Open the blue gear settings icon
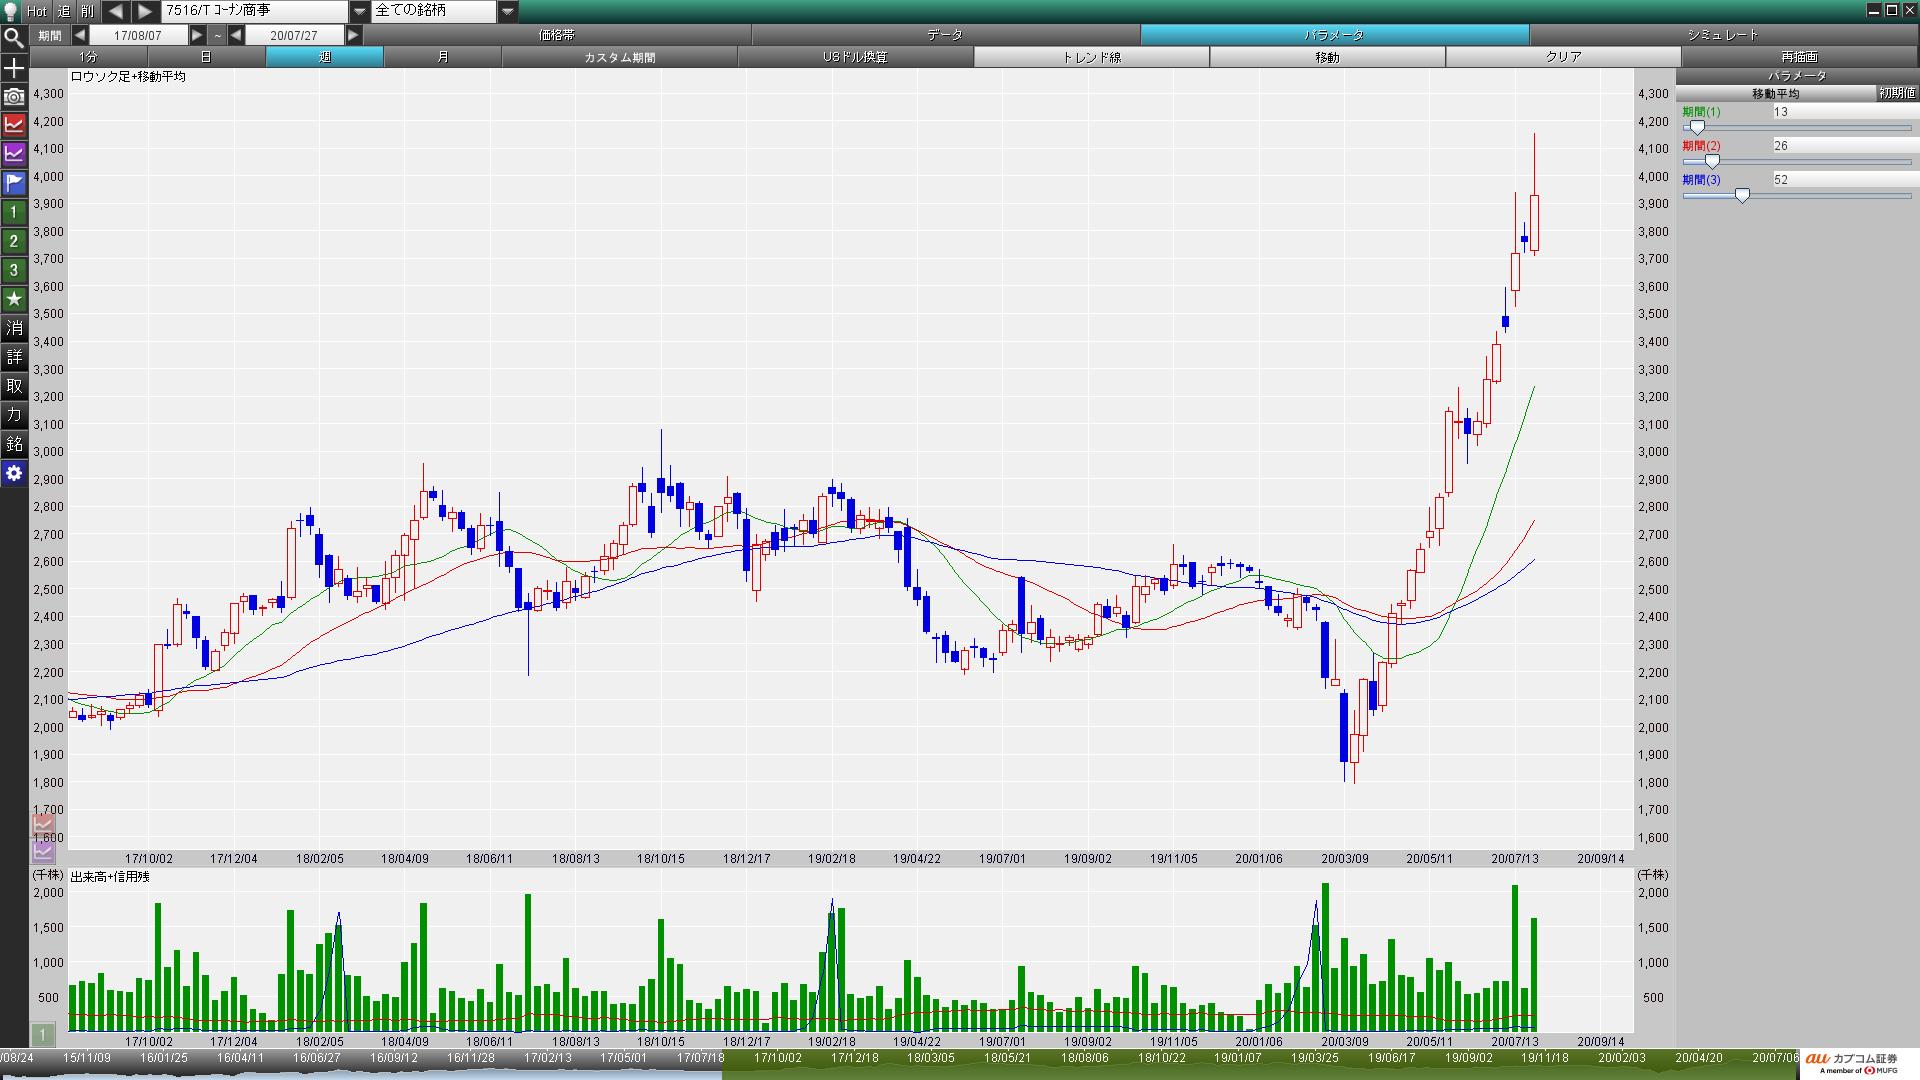Screen dimensions: 1920x1080 (14, 473)
